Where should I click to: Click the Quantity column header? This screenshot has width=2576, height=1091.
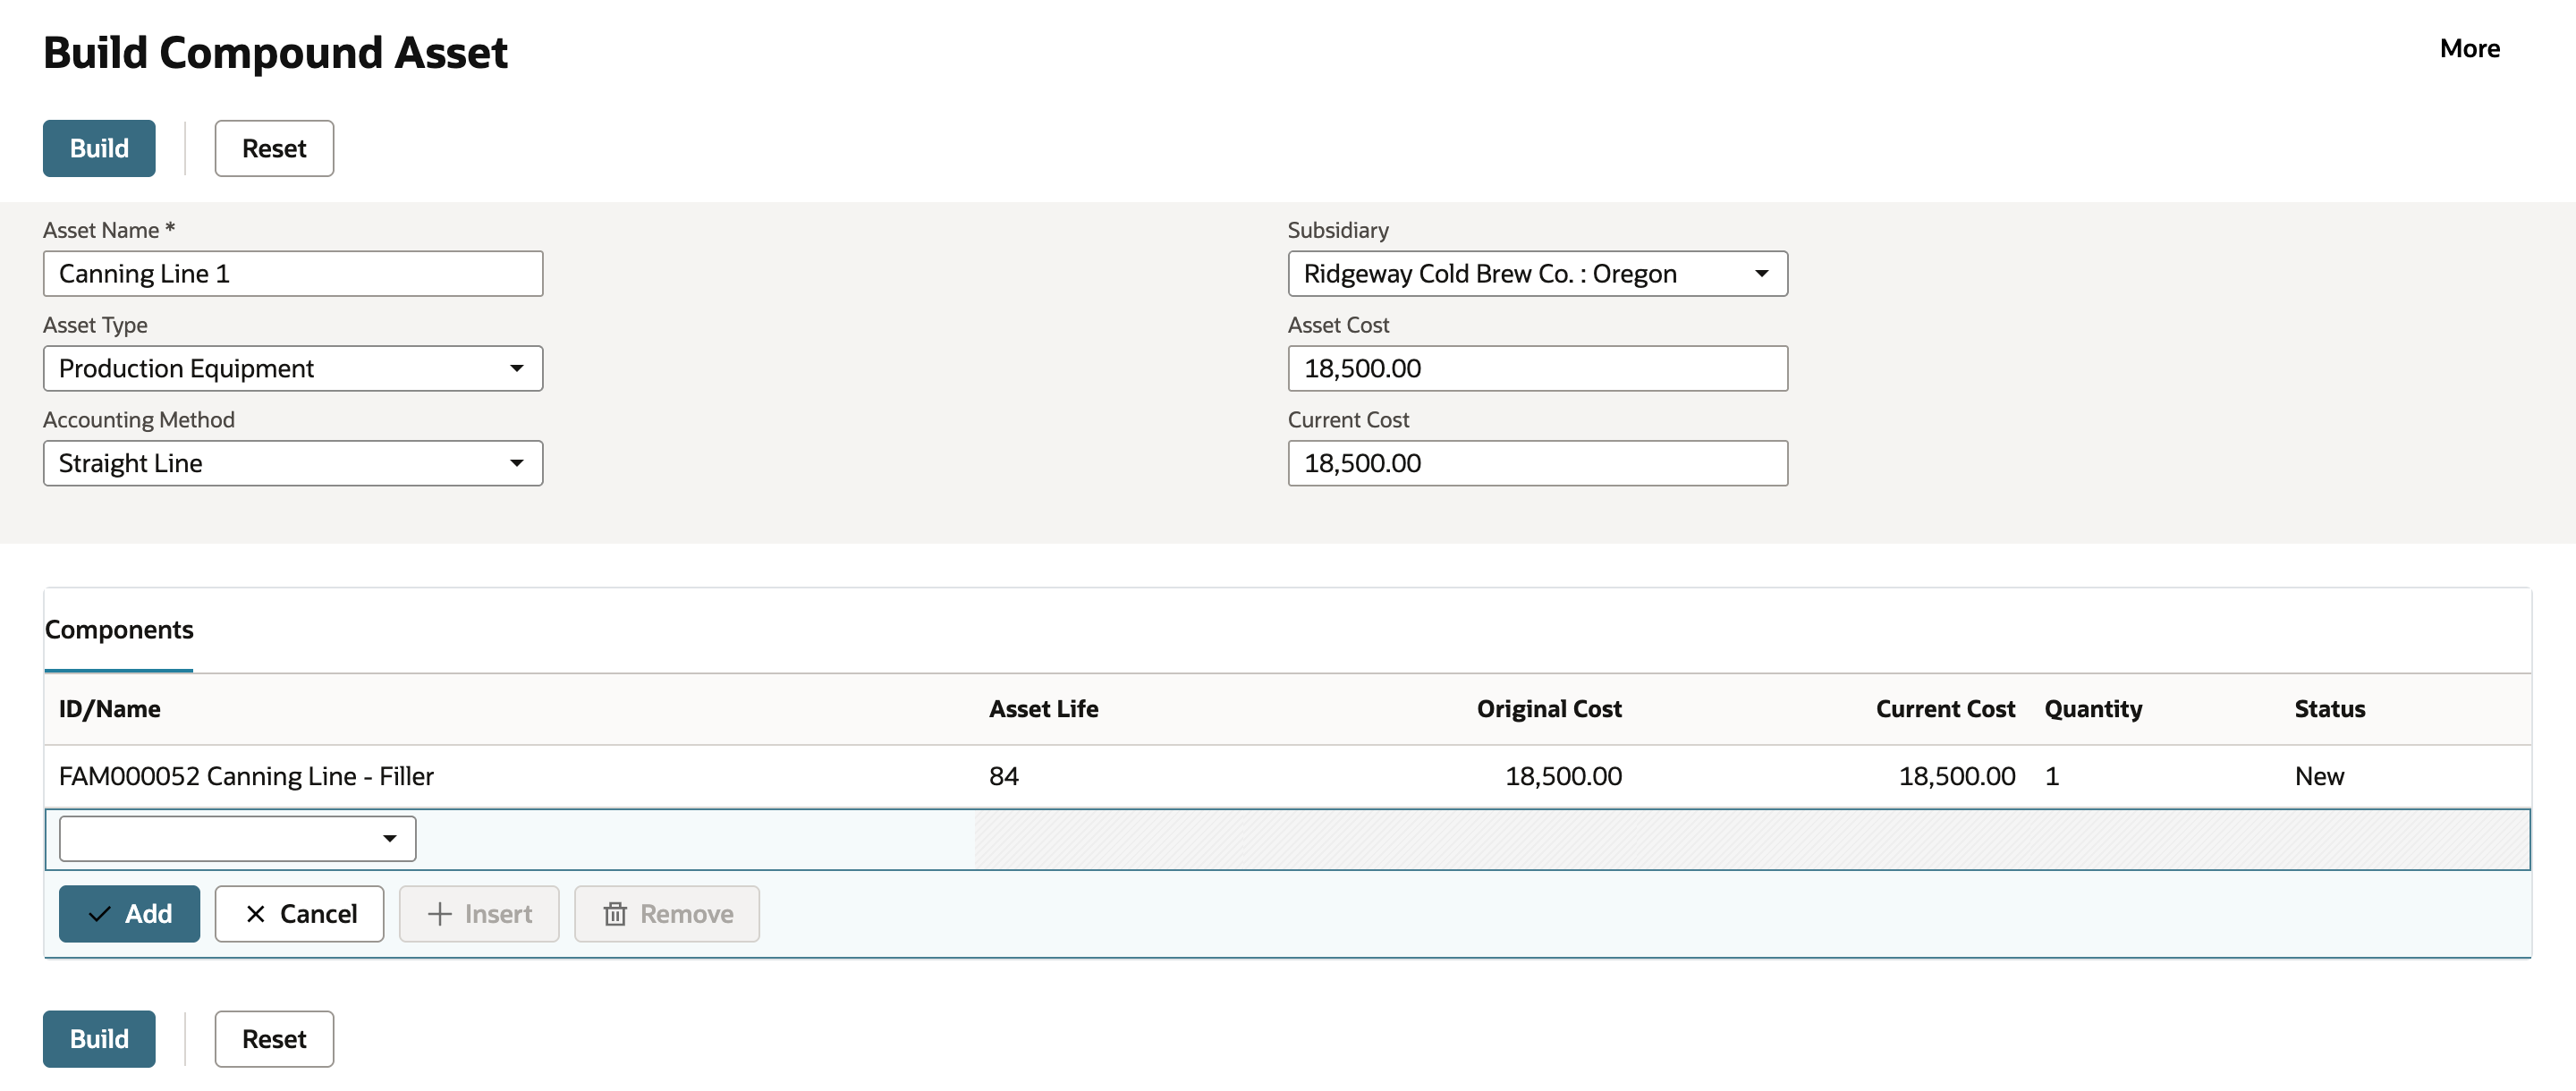pos(2093,708)
